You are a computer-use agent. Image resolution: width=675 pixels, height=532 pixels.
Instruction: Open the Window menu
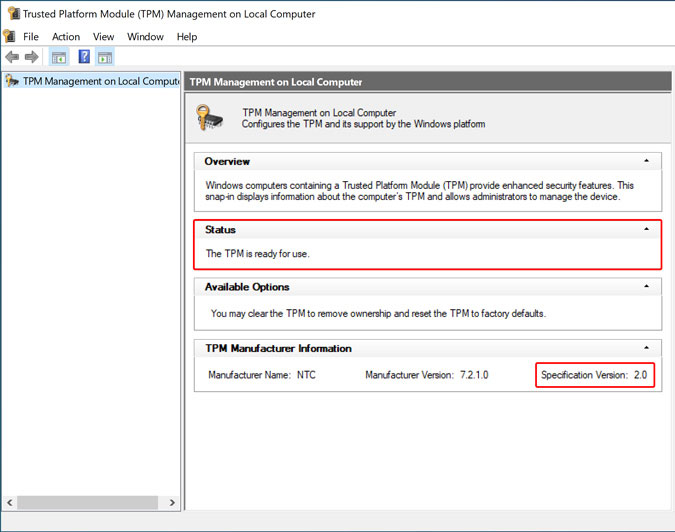145,37
